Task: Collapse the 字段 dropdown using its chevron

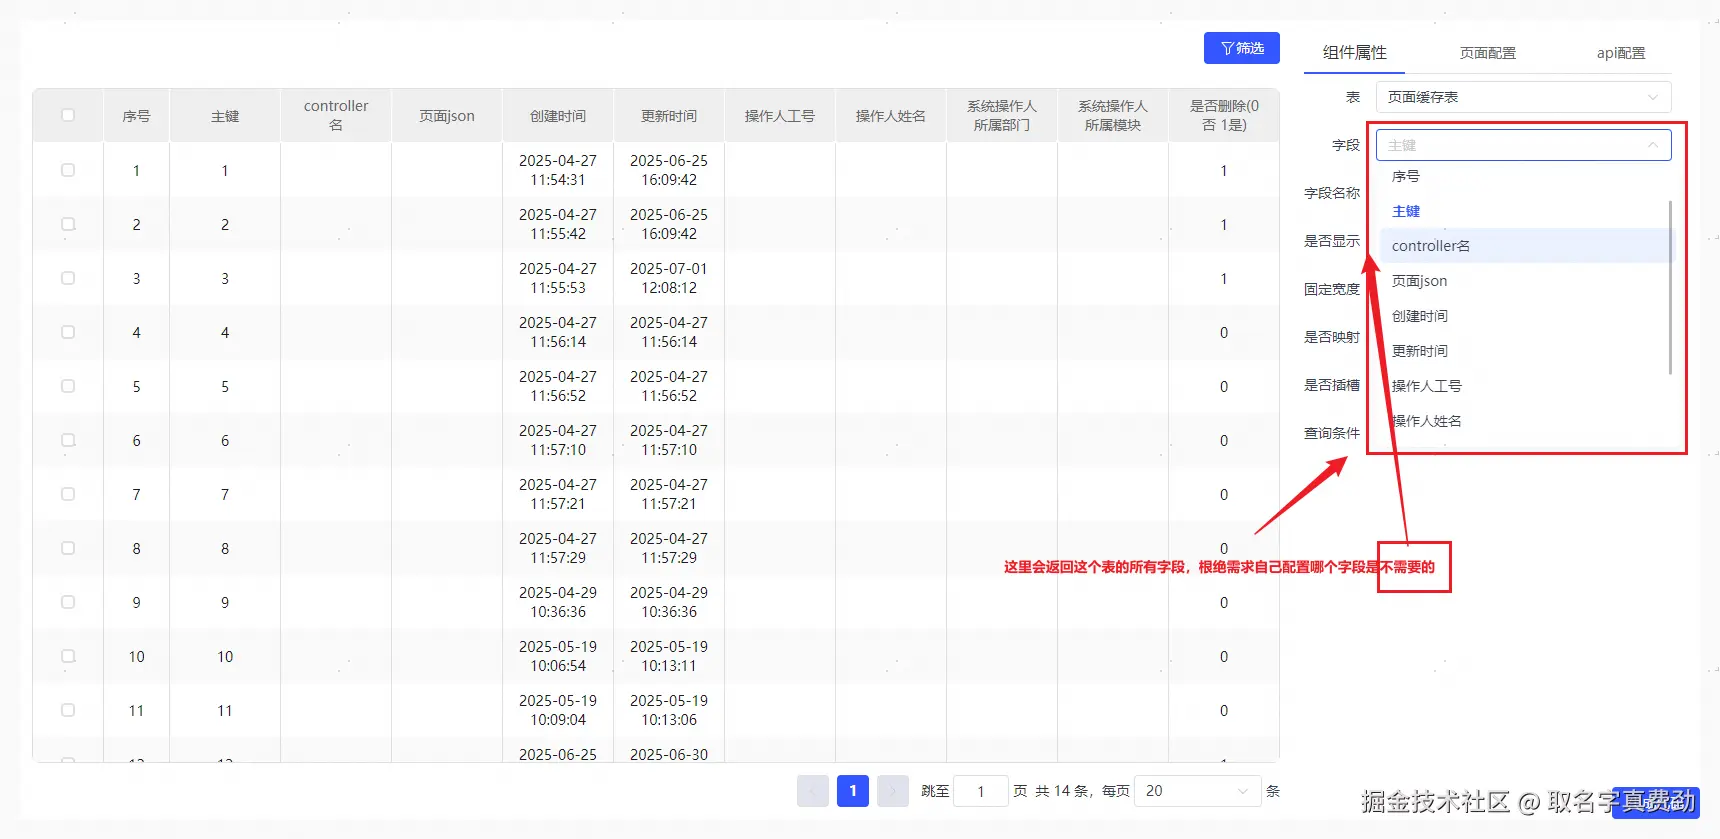Action: coord(1652,145)
